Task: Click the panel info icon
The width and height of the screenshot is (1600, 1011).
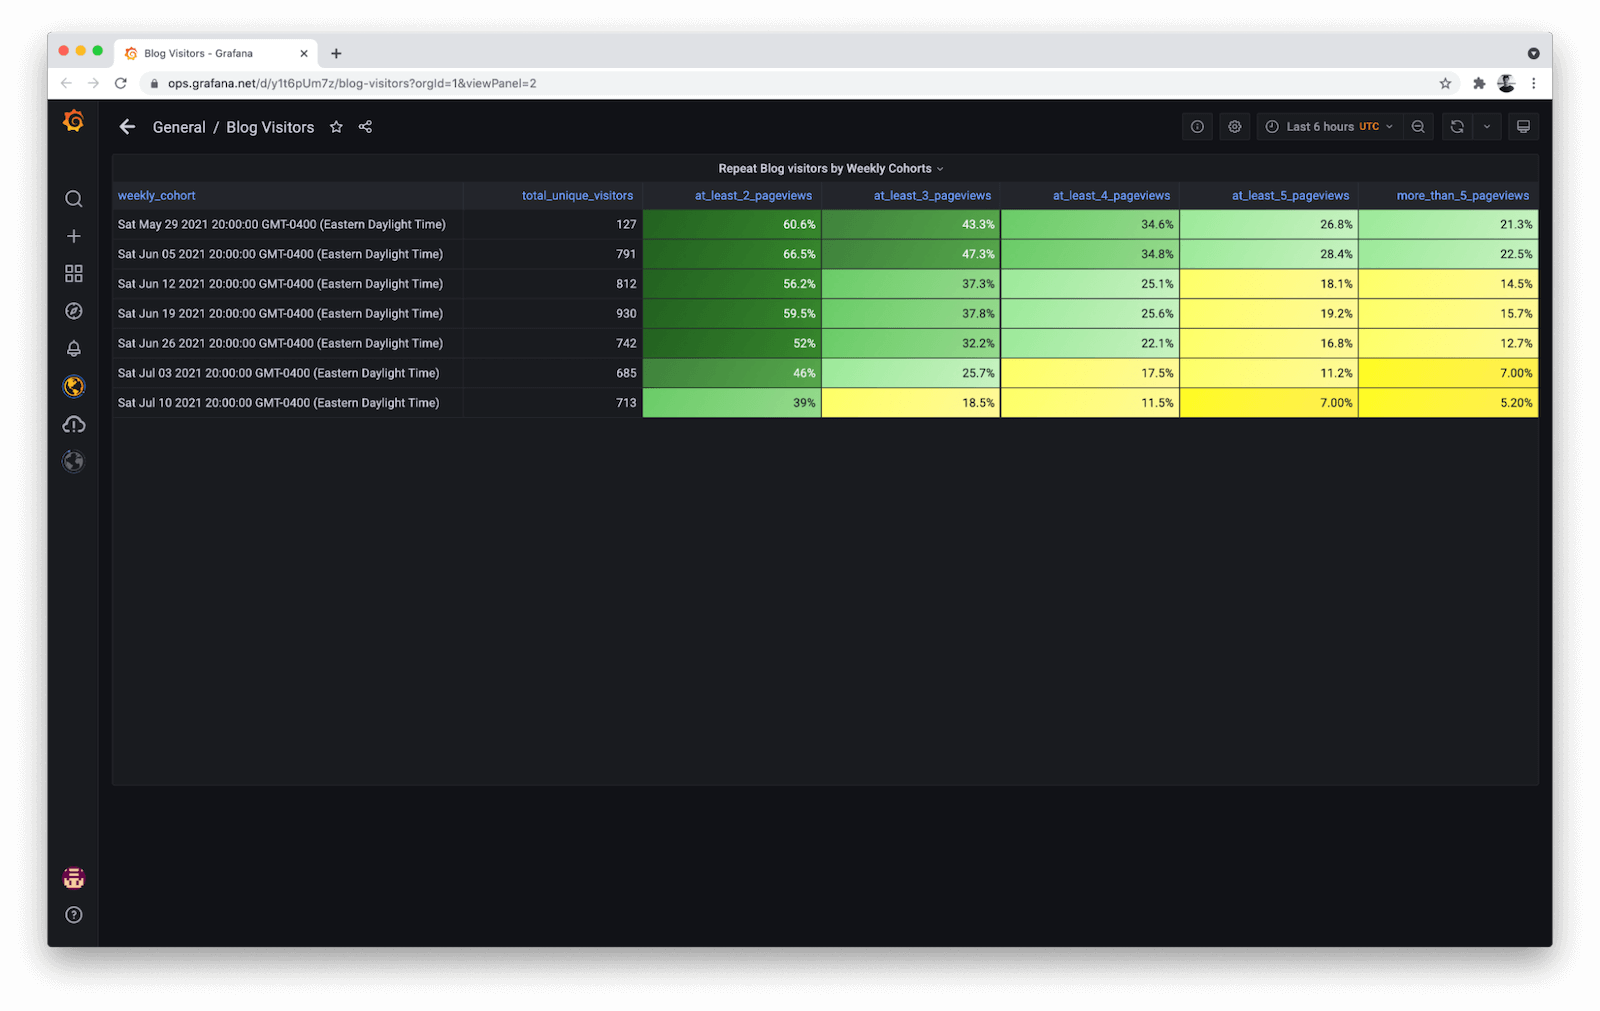Action: [1196, 126]
